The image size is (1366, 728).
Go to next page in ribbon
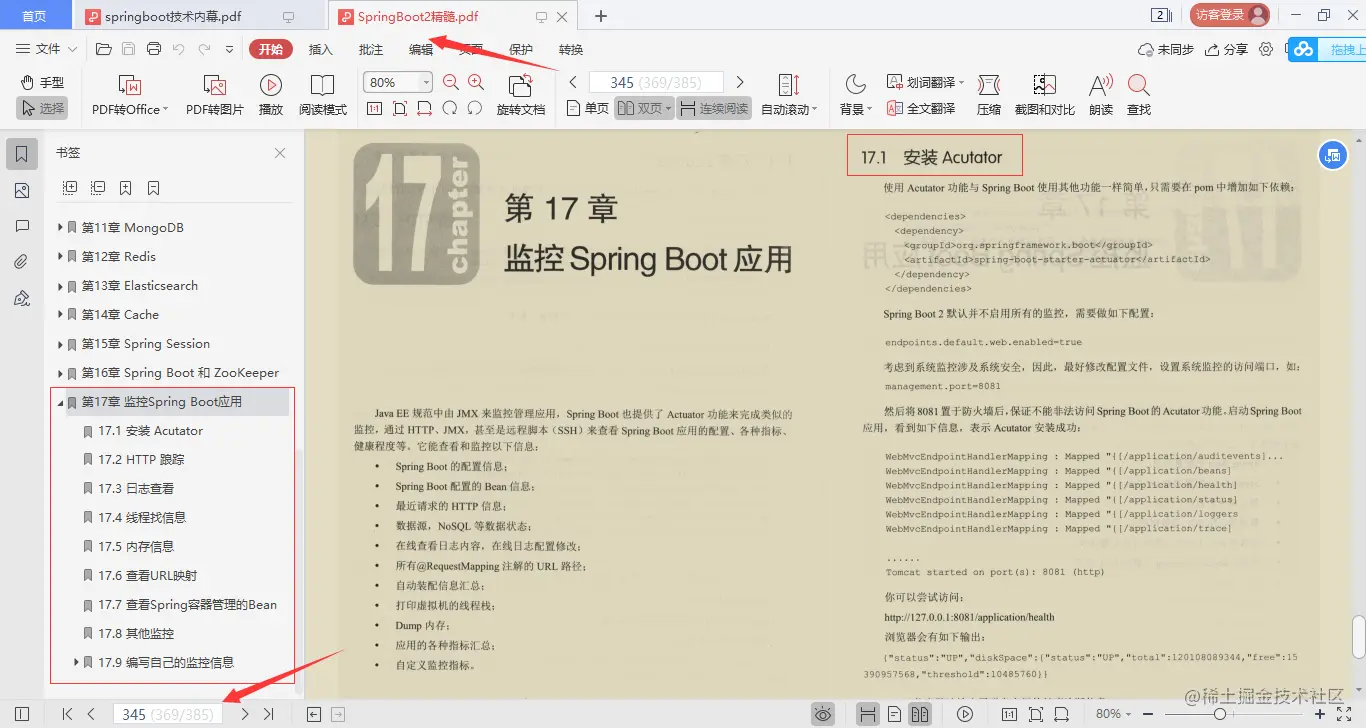click(x=740, y=82)
